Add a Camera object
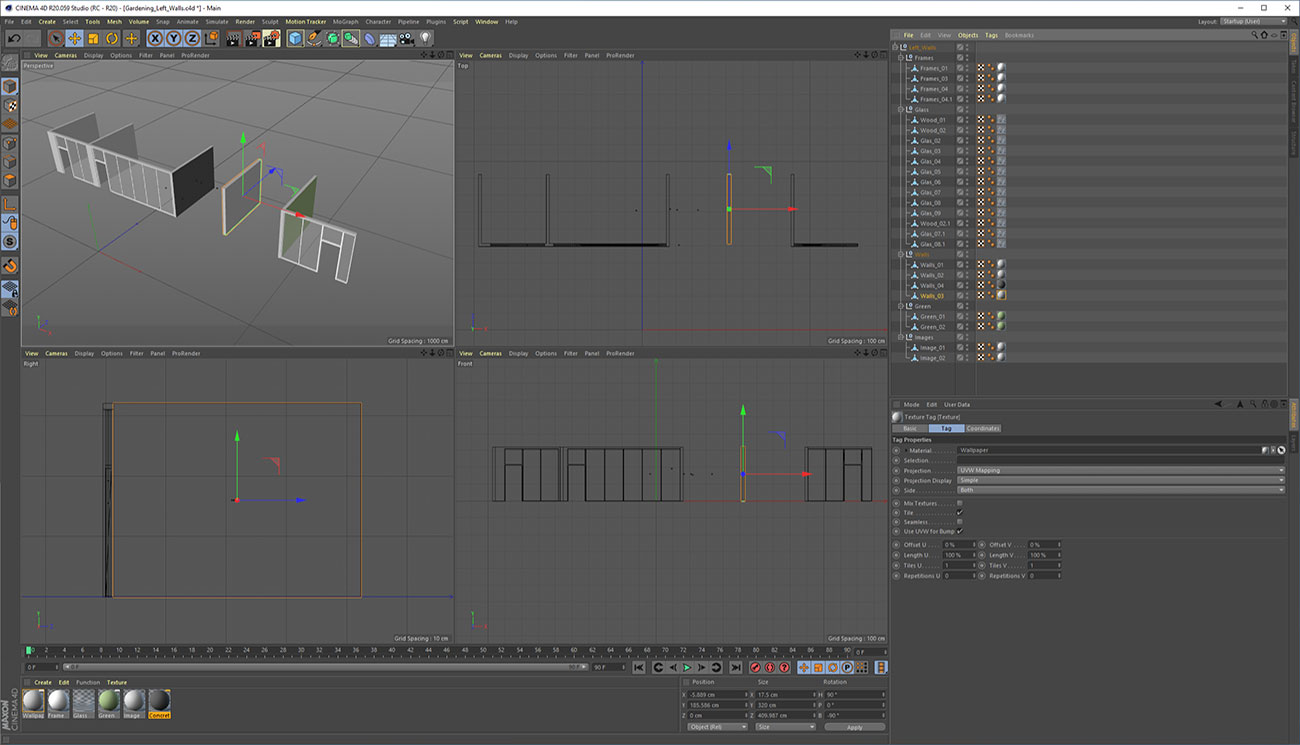 (x=407, y=38)
